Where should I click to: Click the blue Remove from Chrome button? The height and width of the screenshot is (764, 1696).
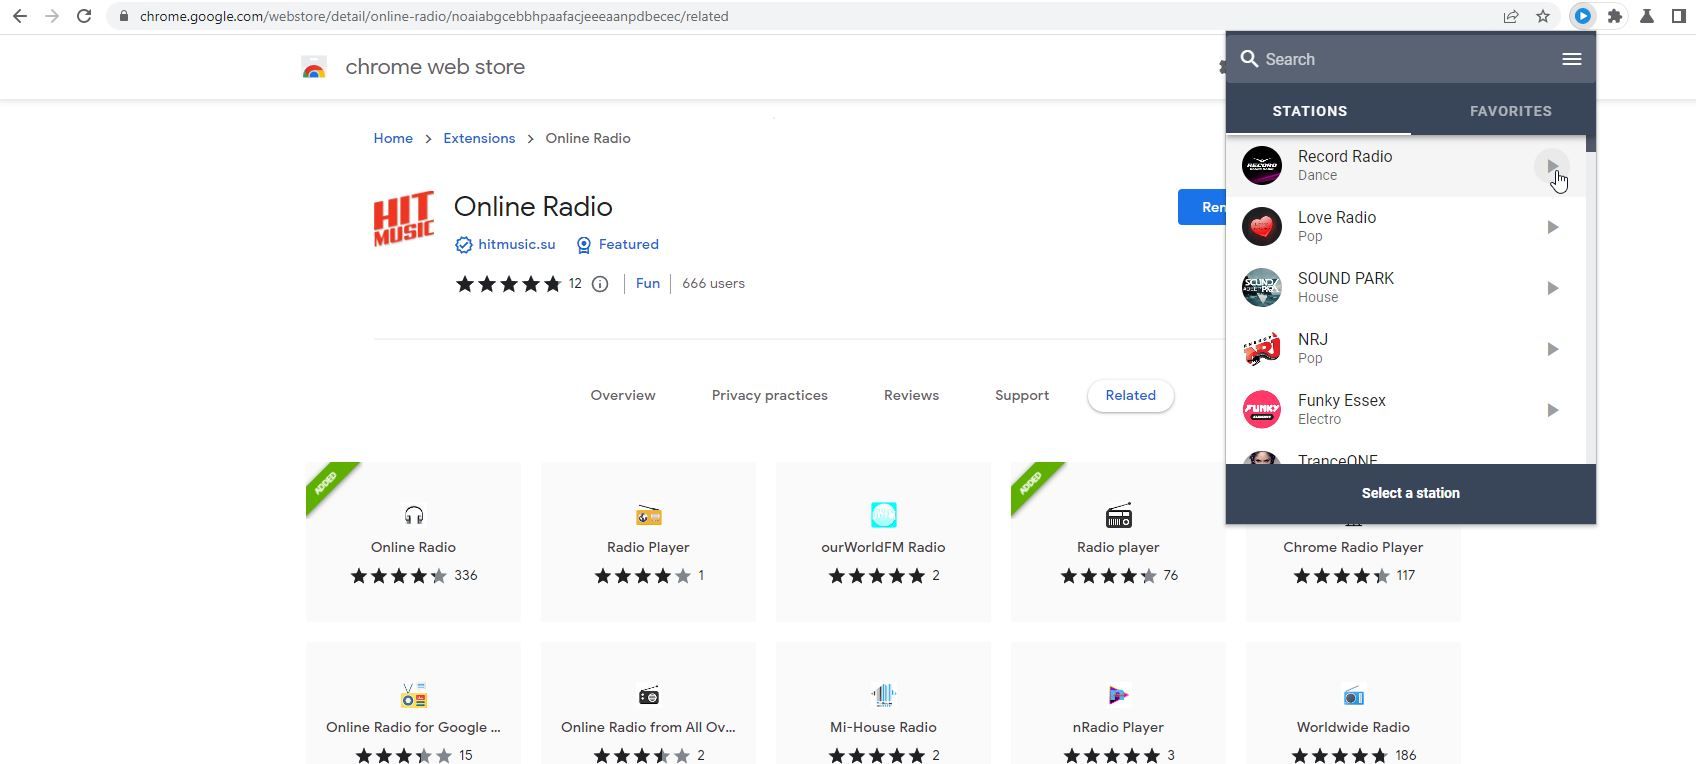pos(1202,207)
